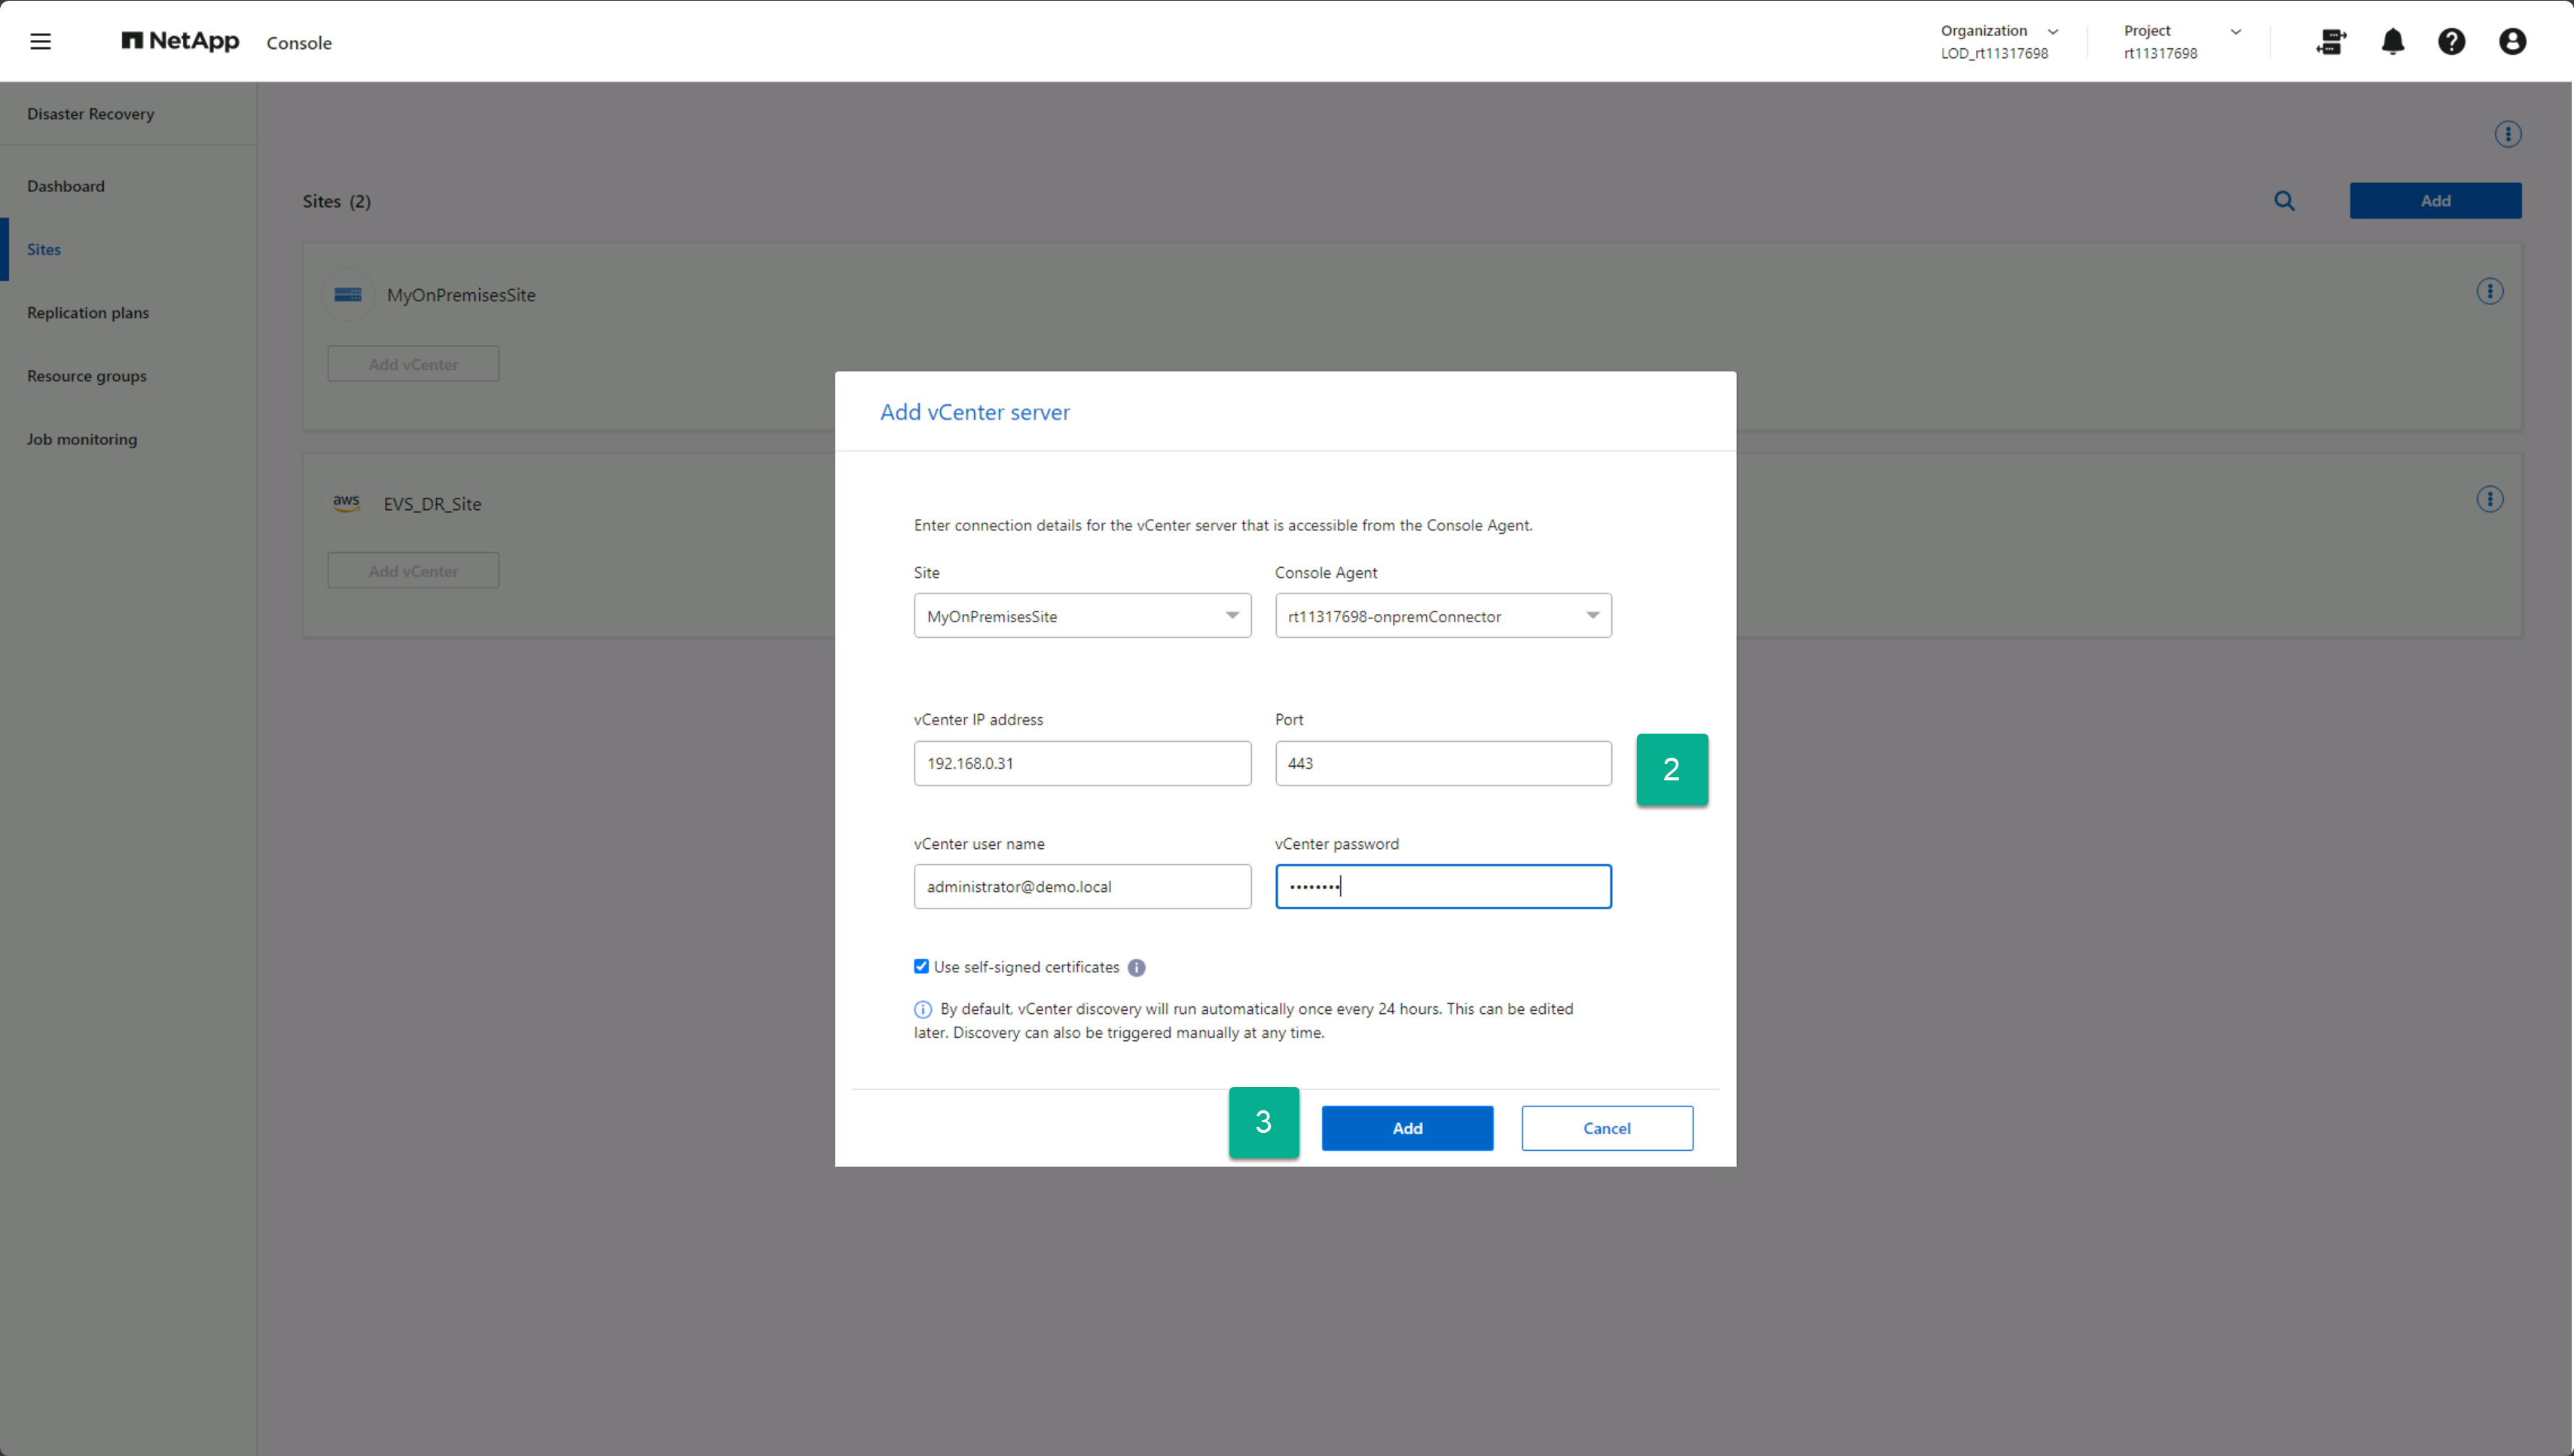Open EVS_DR_Site three-dot actions menu
The image size is (2574, 1456).
click(2489, 499)
